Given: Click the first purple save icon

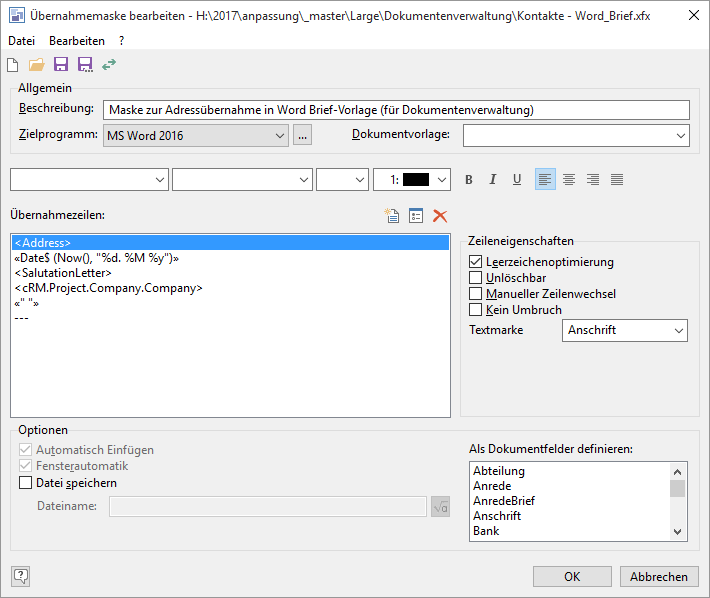Looking at the screenshot, I should (61, 65).
